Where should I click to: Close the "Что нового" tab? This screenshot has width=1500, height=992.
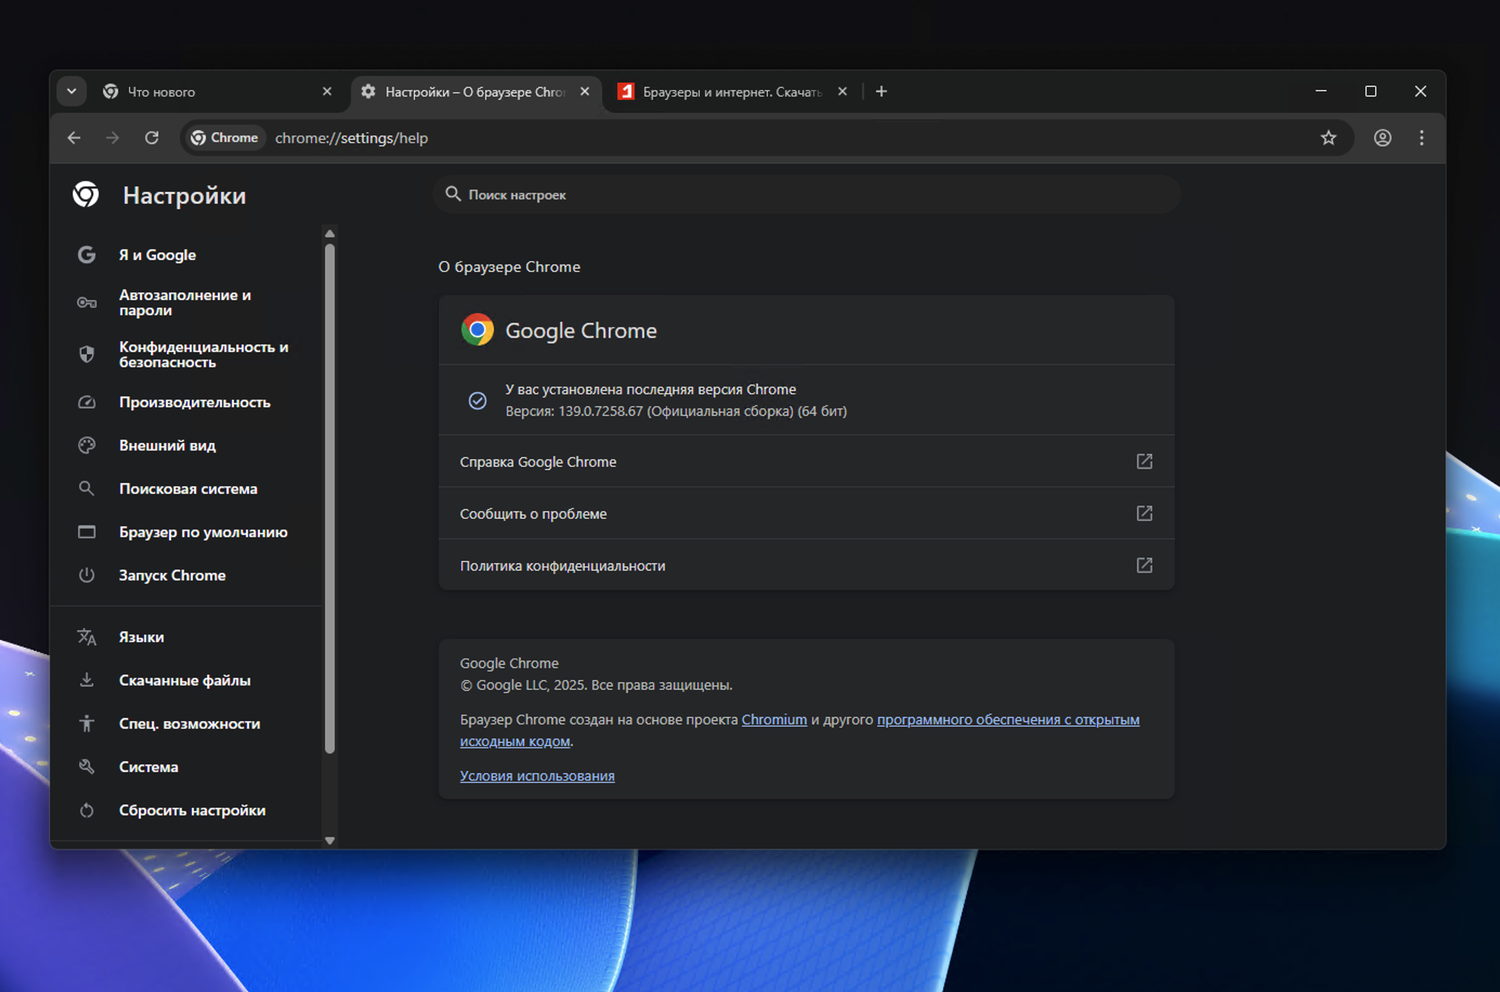point(327,91)
